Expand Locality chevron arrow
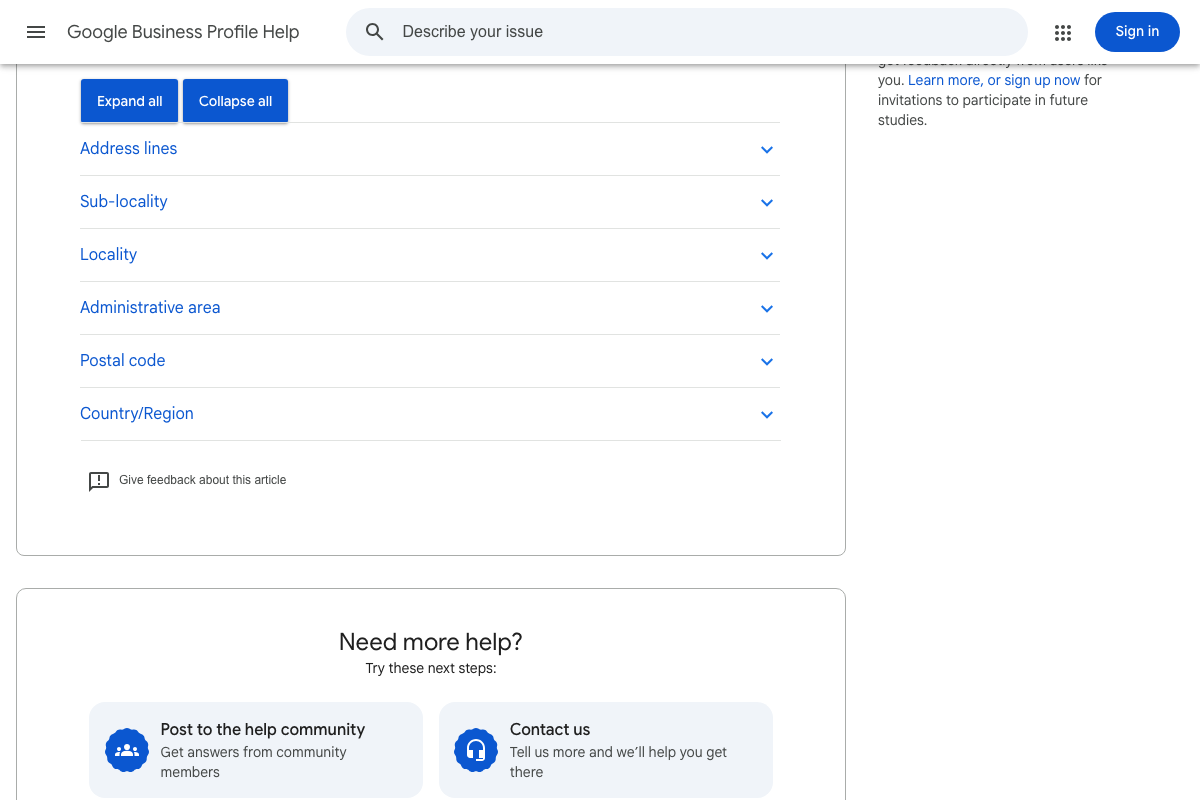The height and width of the screenshot is (800, 1200). coord(767,255)
